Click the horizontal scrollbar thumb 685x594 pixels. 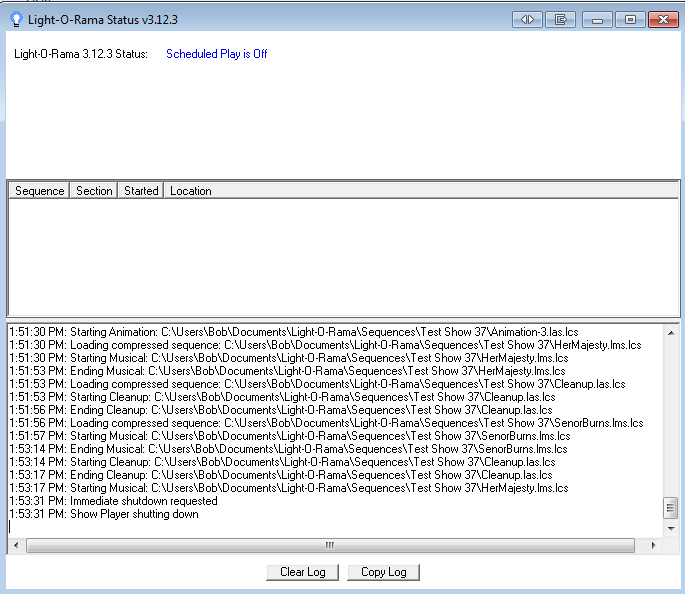tap(330, 545)
